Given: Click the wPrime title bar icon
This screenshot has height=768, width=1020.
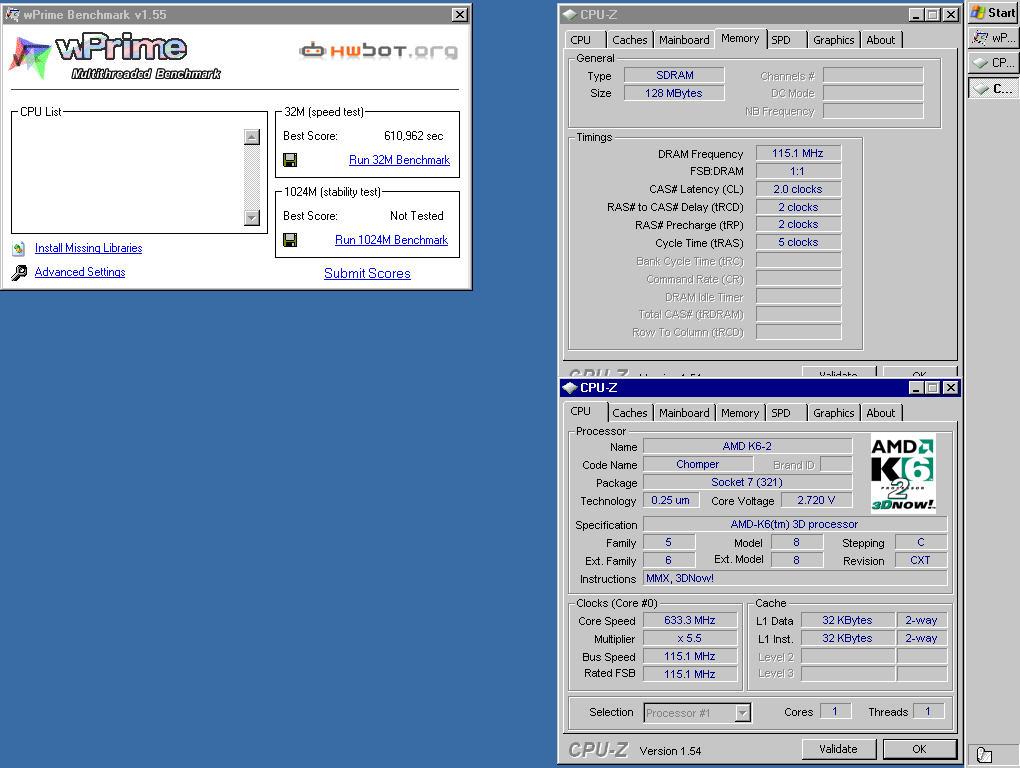Looking at the screenshot, I should point(12,14).
